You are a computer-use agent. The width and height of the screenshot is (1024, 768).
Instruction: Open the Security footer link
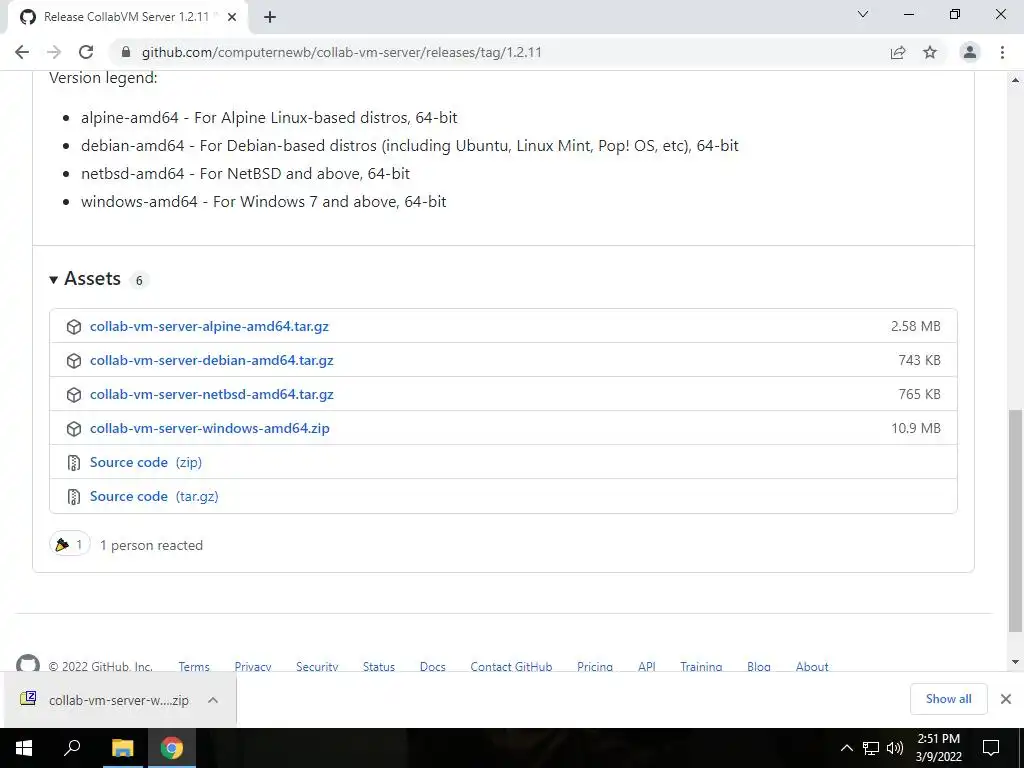[317, 666]
